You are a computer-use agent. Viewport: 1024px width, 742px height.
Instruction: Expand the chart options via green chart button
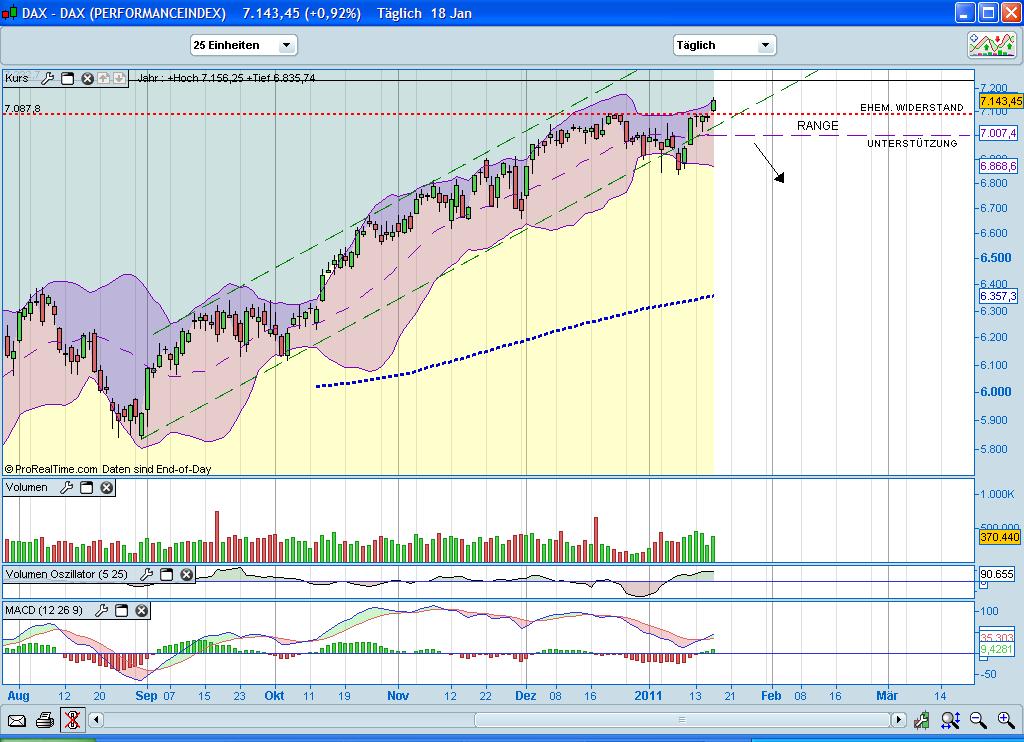(921, 720)
